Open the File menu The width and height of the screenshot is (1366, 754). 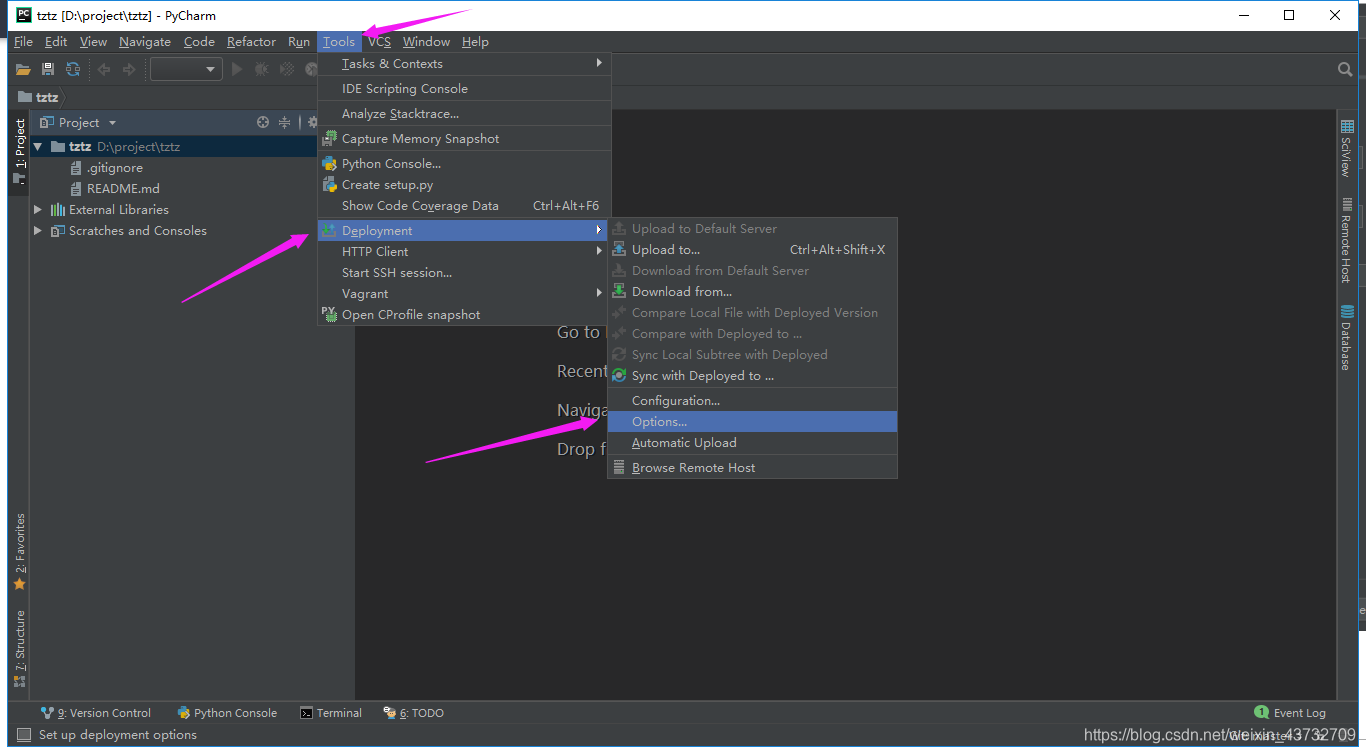pyautogui.click(x=24, y=42)
